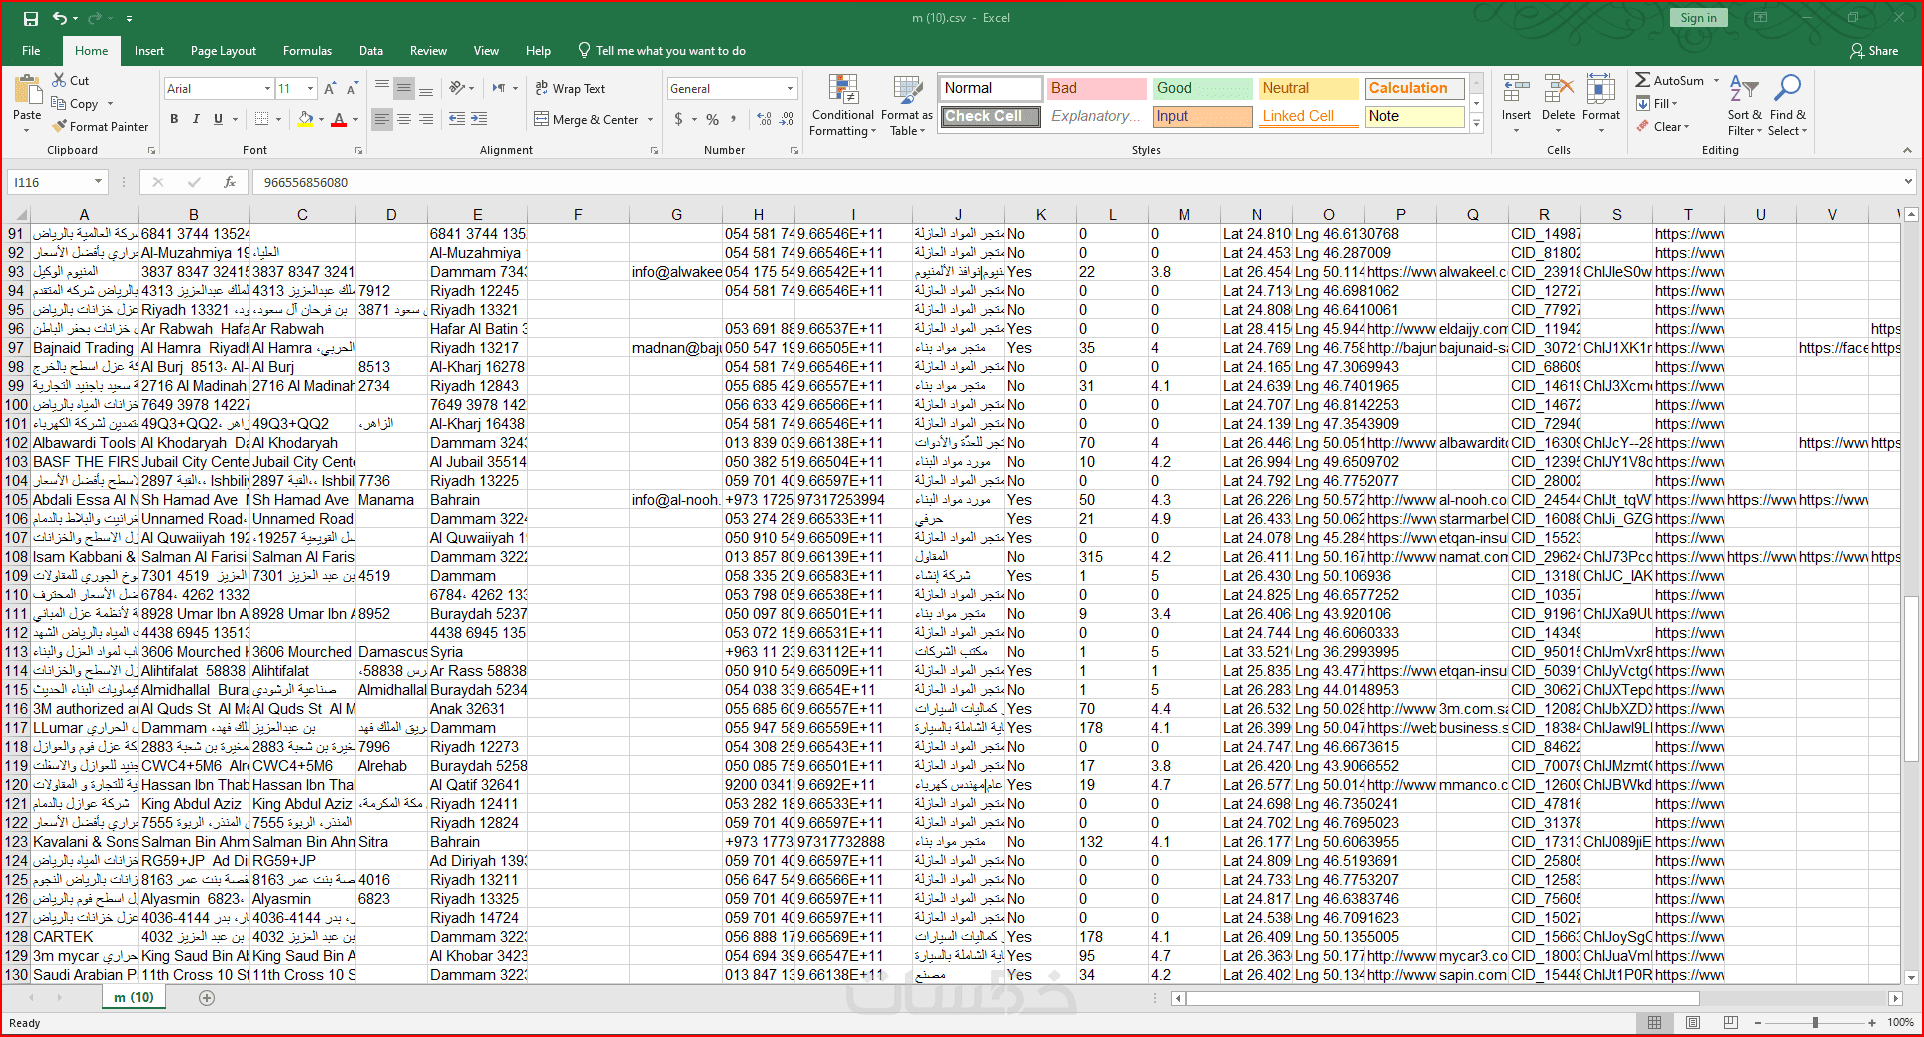This screenshot has height=1037, width=1924.
Task: Toggle Align Right
Action: point(426,119)
